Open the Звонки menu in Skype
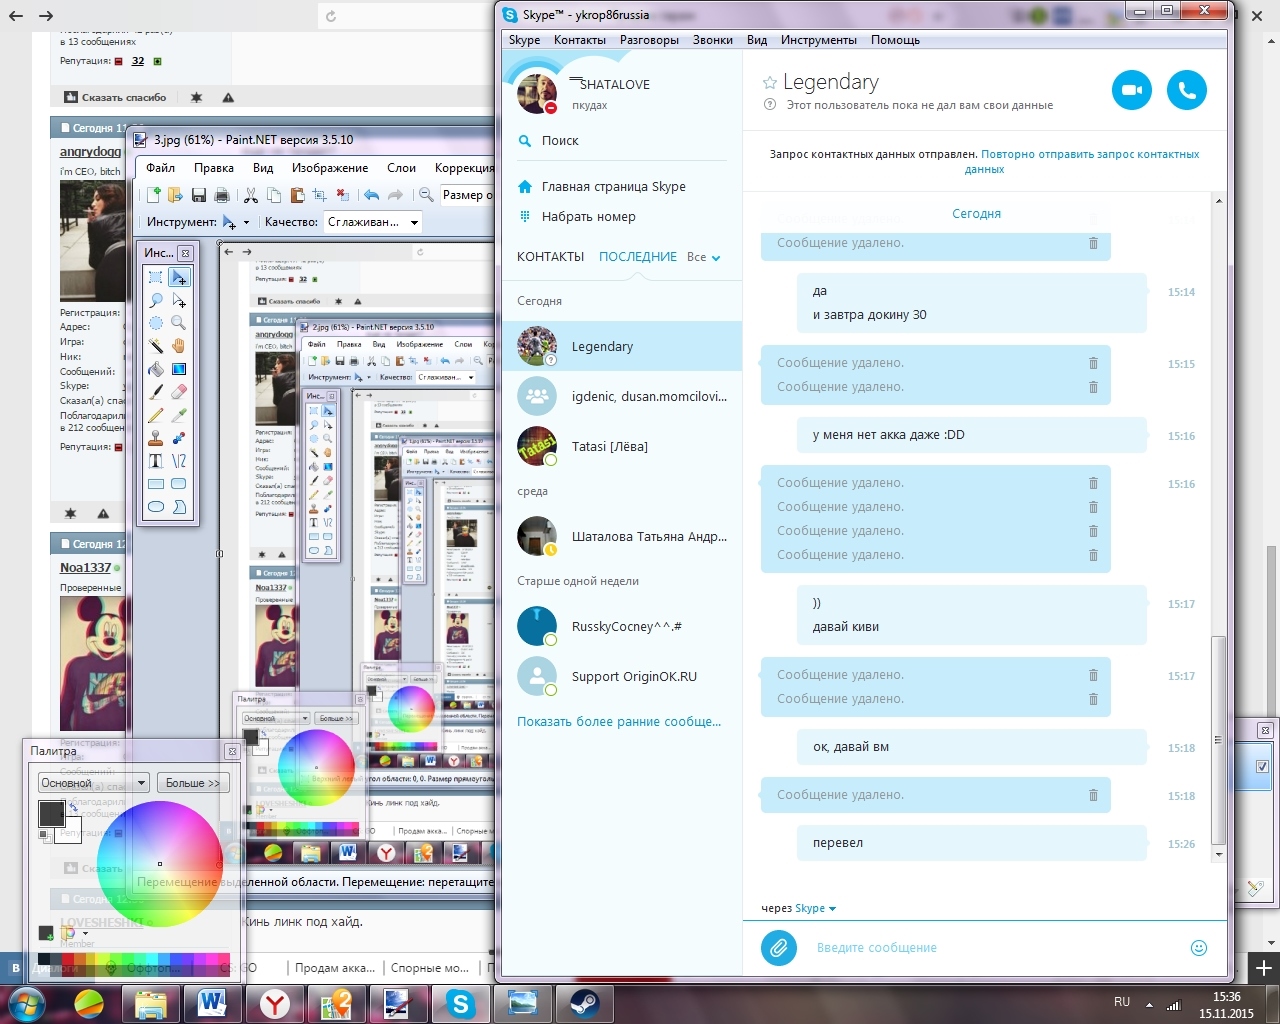Image resolution: width=1280 pixels, height=1024 pixels. (713, 40)
